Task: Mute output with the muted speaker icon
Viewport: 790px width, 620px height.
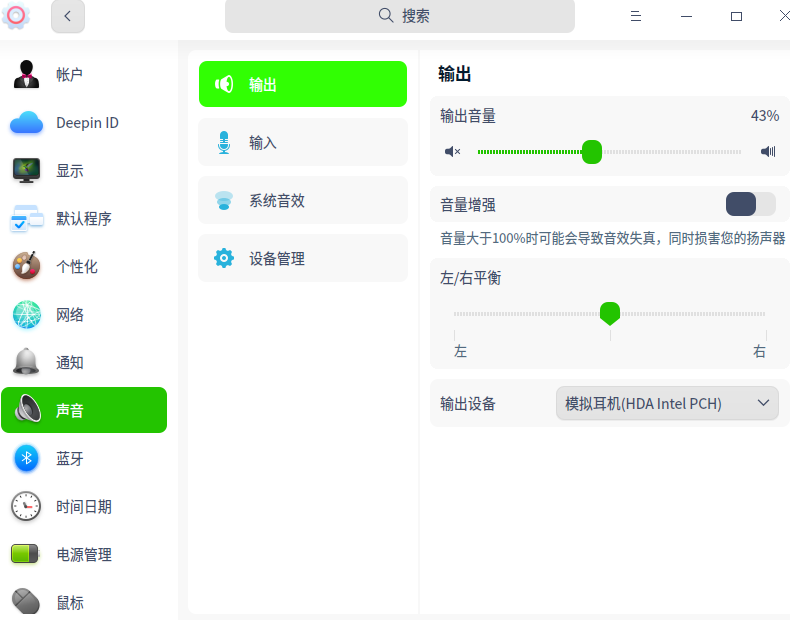Action: (452, 151)
